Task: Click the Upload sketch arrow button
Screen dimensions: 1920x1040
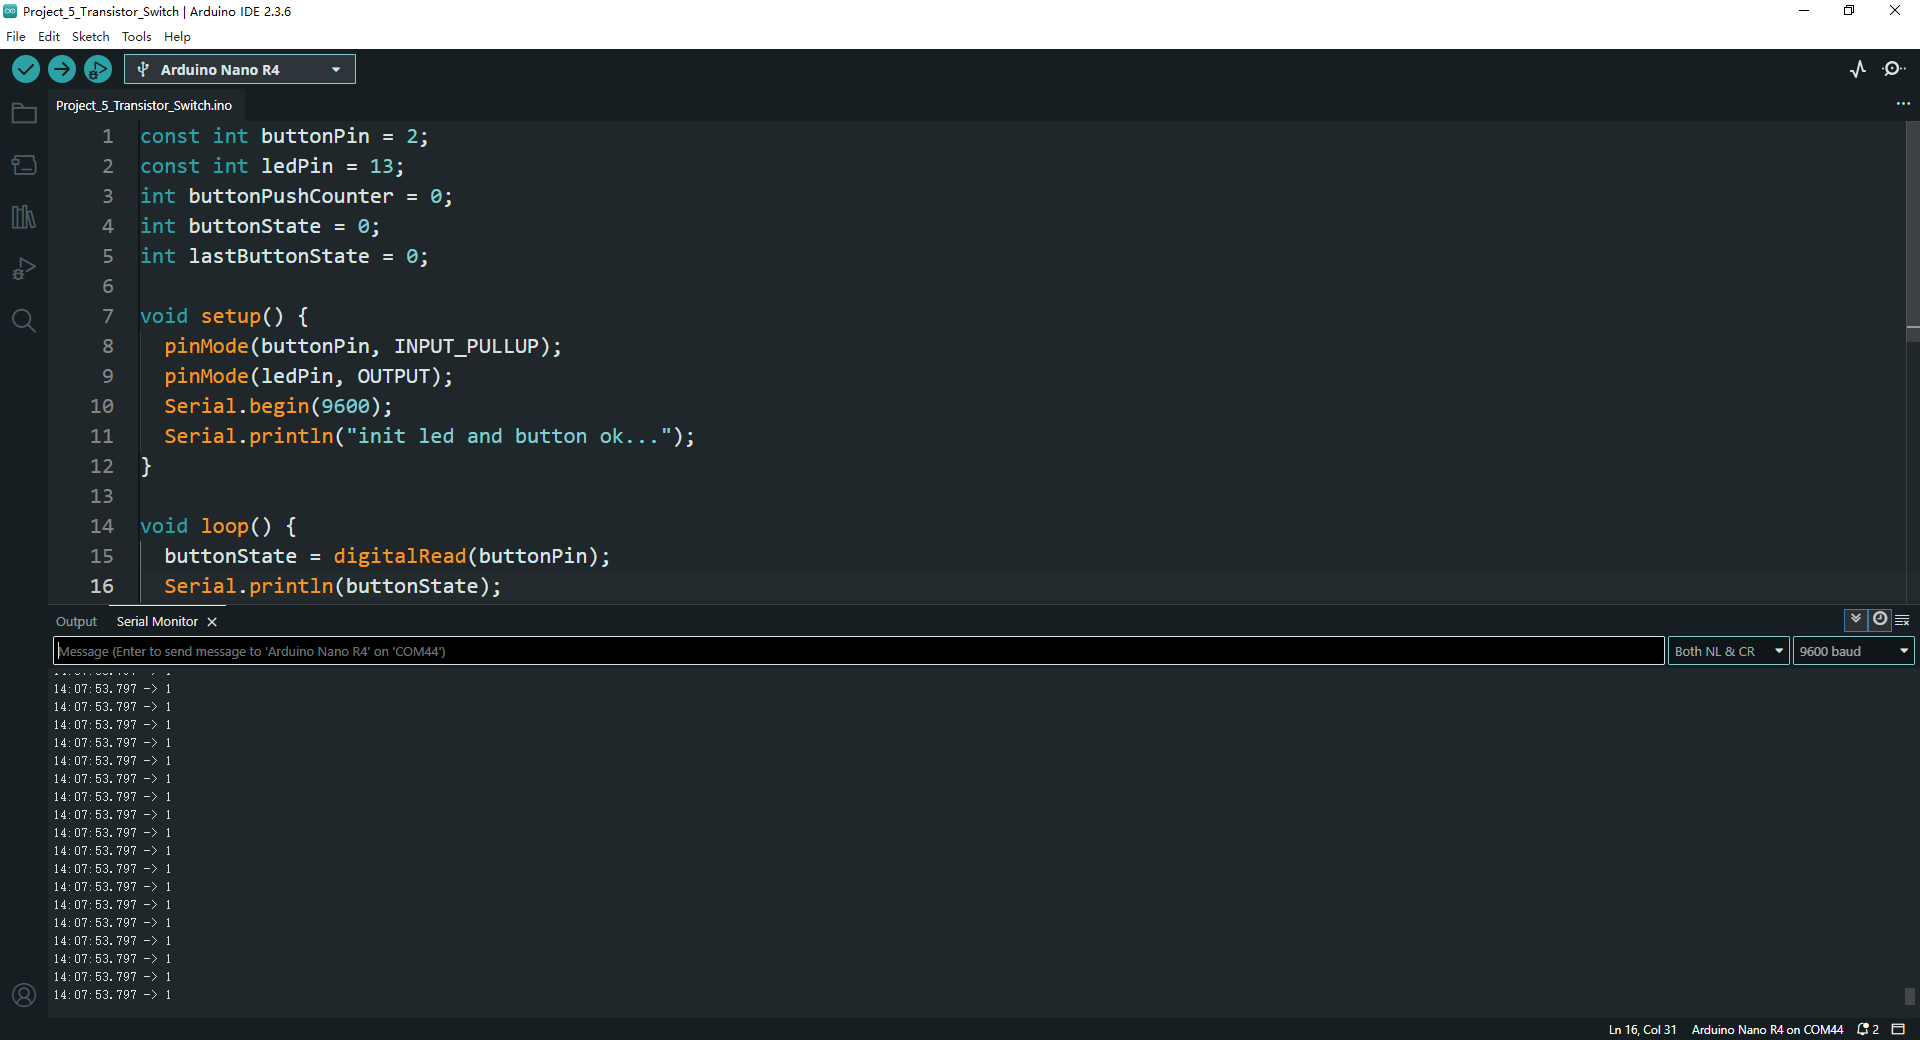Action: coord(62,69)
